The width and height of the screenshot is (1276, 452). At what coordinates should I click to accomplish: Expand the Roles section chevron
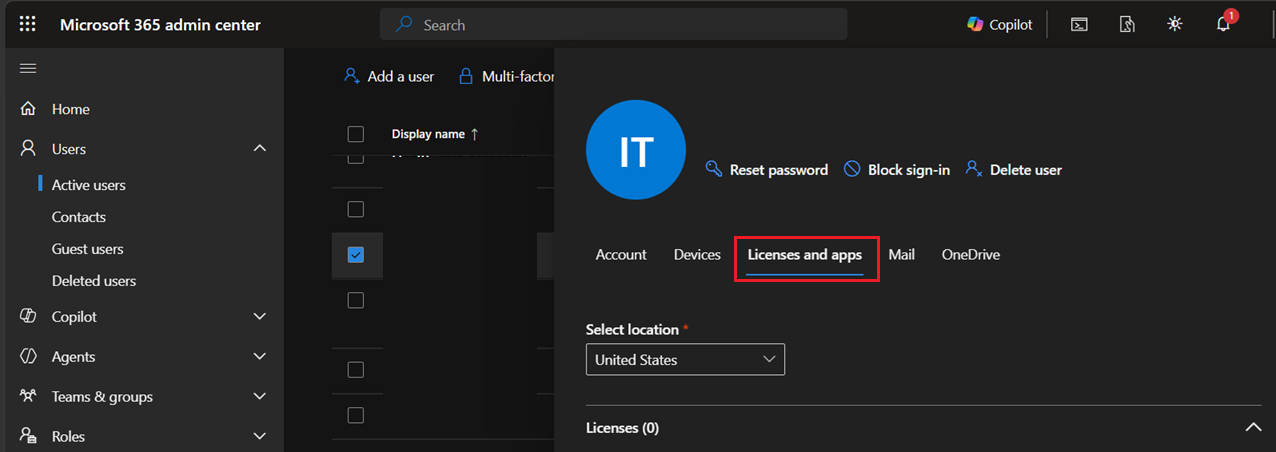260,436
